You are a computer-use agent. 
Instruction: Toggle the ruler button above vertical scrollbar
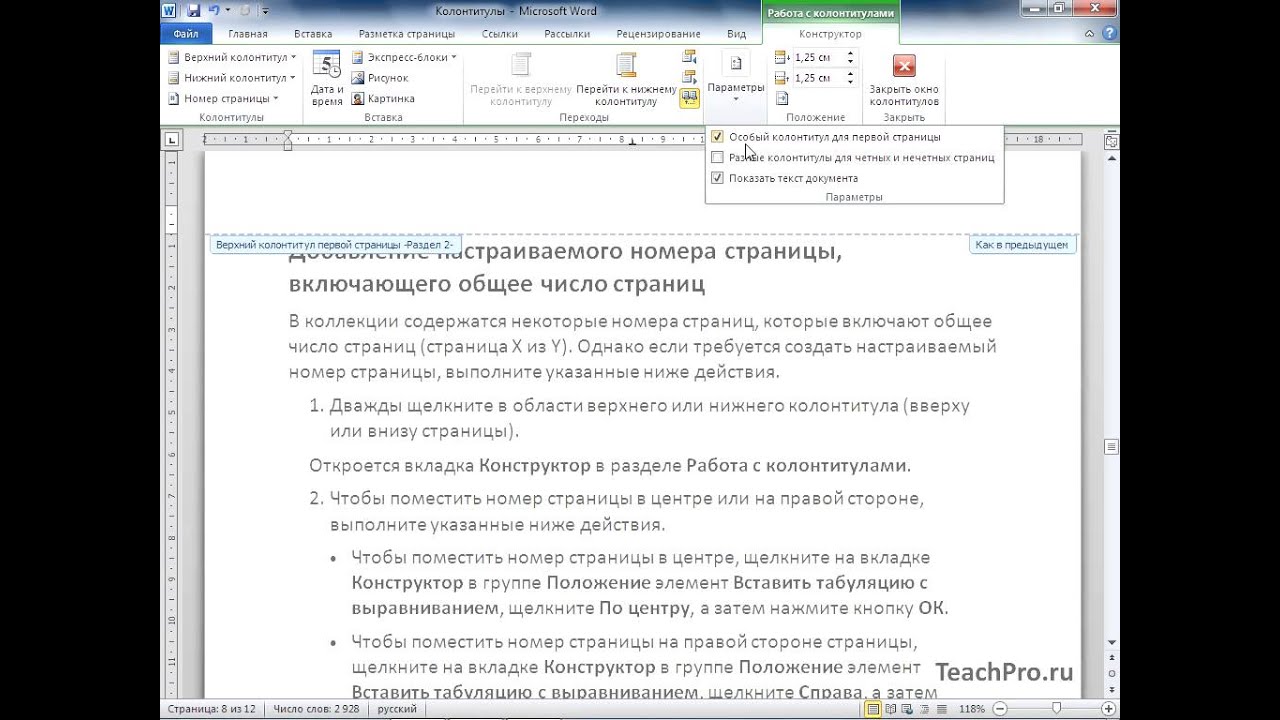click(x=1111, y=141)
